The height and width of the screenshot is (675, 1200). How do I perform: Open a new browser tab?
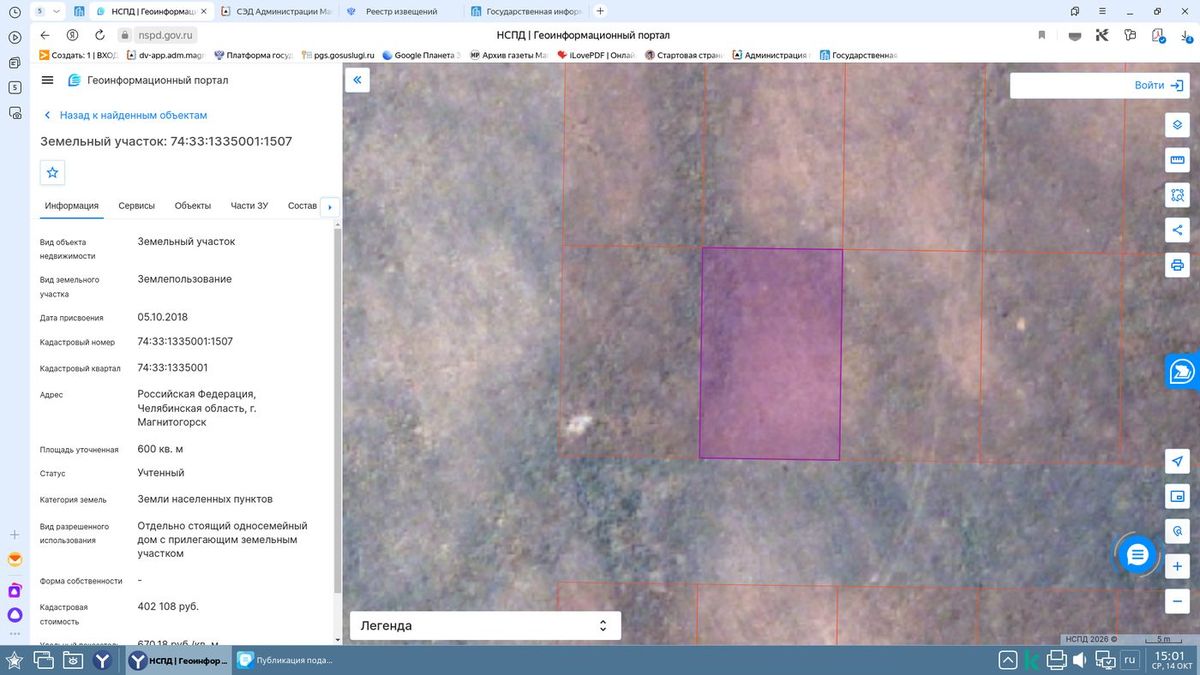[x=600, y=11]
